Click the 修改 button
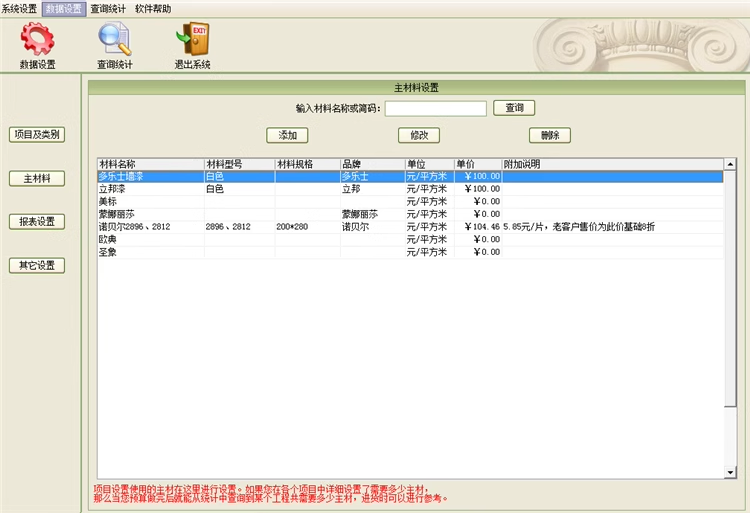The width and height of the screenshot is (750, 513). pos(419,135)
